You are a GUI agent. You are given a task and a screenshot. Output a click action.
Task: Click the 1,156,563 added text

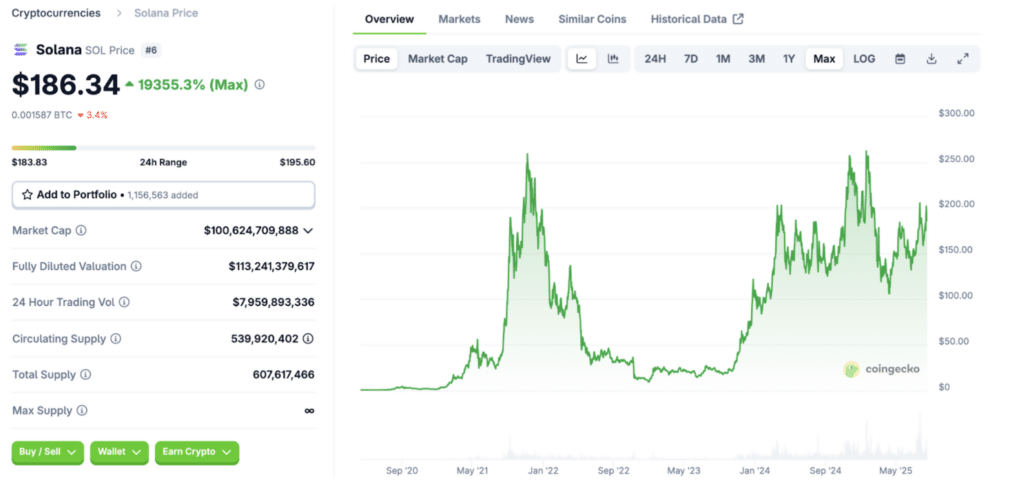click(x=163, y=194)
